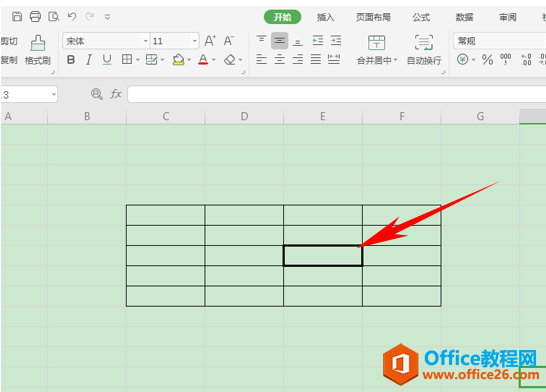Select bottom vertical alignment

click(297, 42)
